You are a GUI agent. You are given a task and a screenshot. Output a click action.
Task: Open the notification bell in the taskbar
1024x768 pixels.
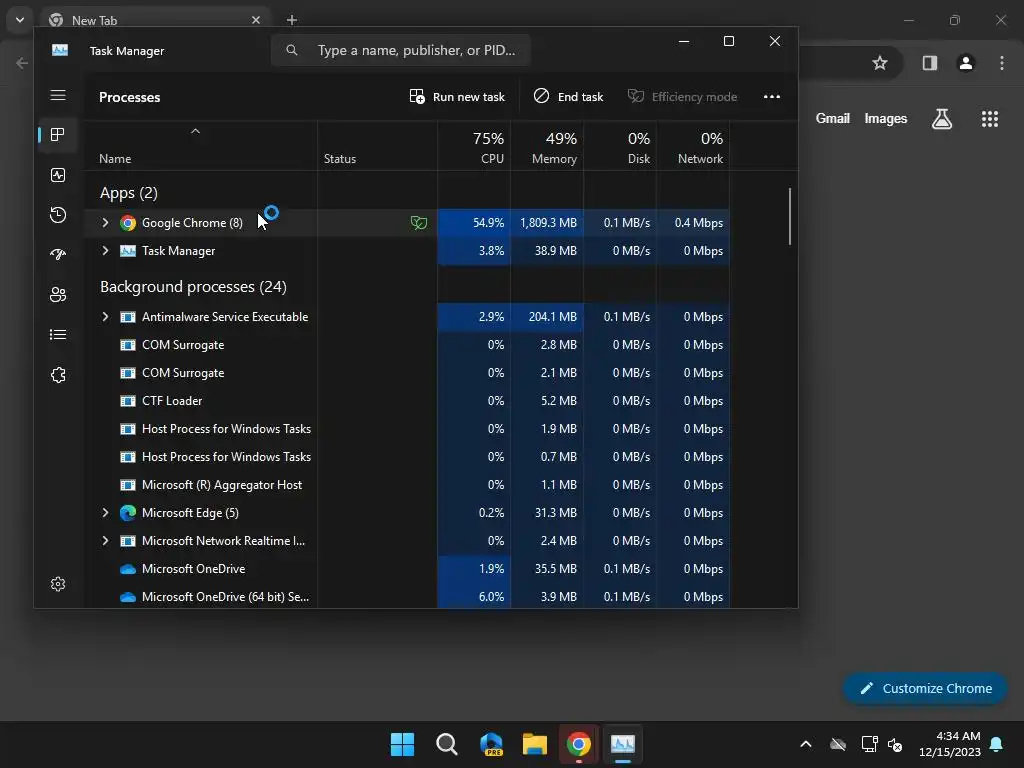997,744
